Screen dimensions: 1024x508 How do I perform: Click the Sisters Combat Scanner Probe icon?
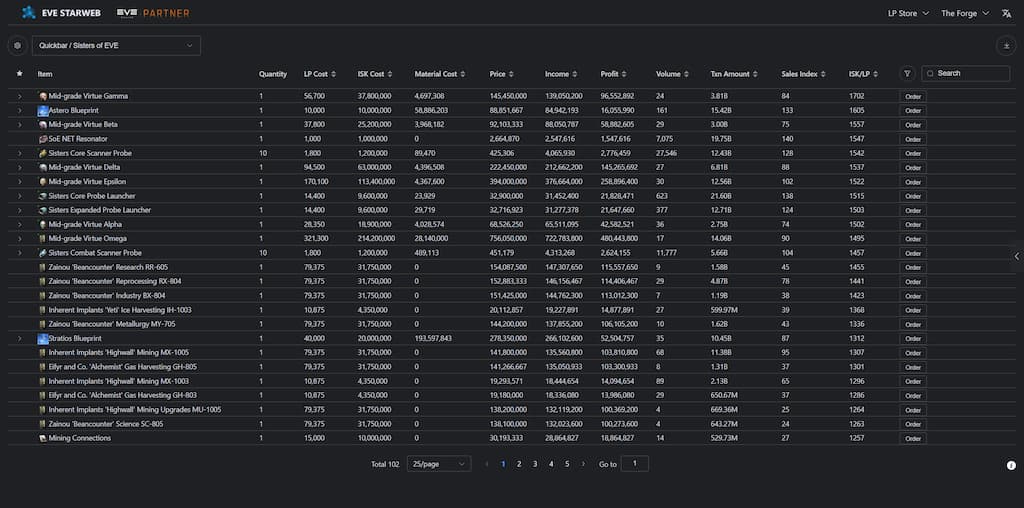coord(43,253)
